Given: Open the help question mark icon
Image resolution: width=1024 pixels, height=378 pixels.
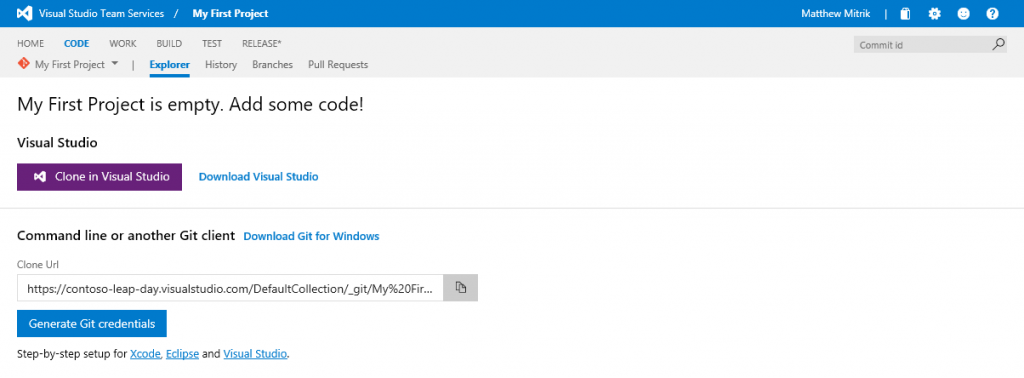Looking at the screenshot, I should pos(993,14).
